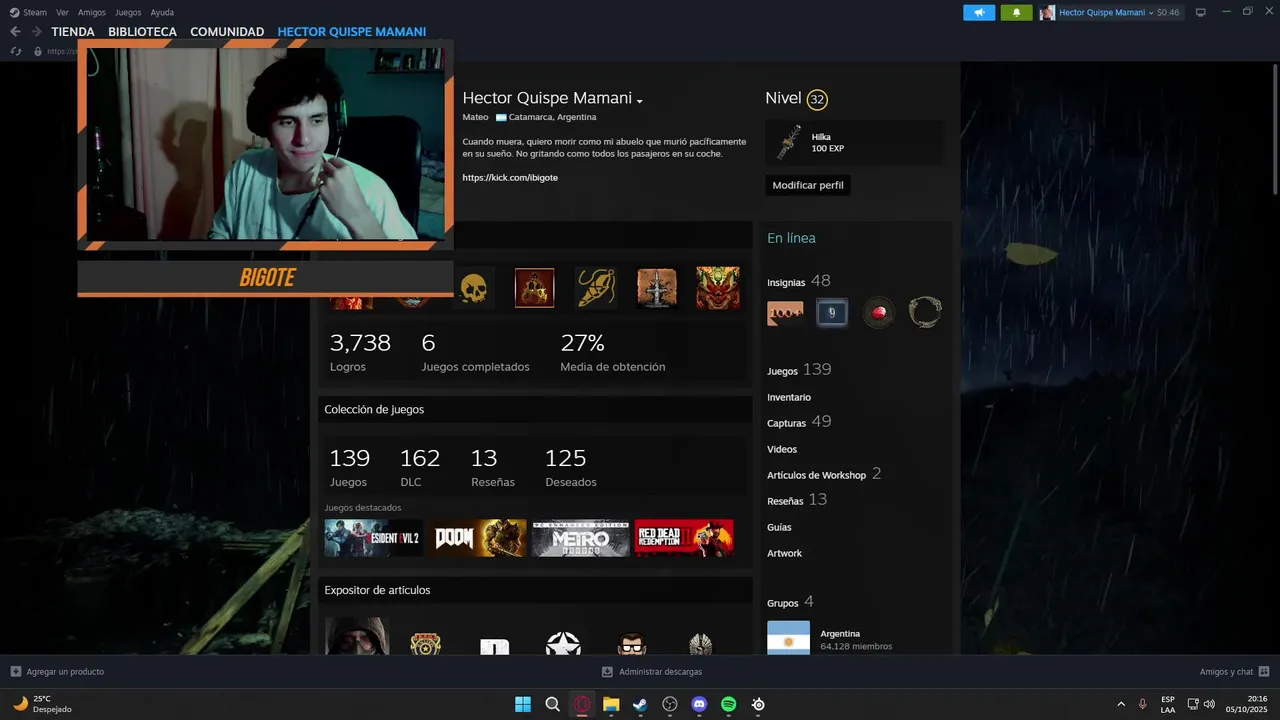The width and height of the screenshot is (1280, 720).
Task: Open the blue number 9 years badge
Action: pyautogui.click(x=832, y=313)
